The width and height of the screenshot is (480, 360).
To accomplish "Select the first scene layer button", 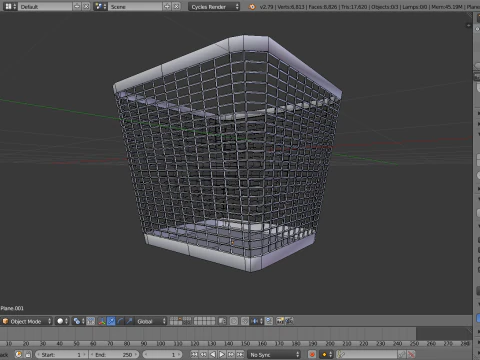I will pyautogui.click(x=172, y=319).
